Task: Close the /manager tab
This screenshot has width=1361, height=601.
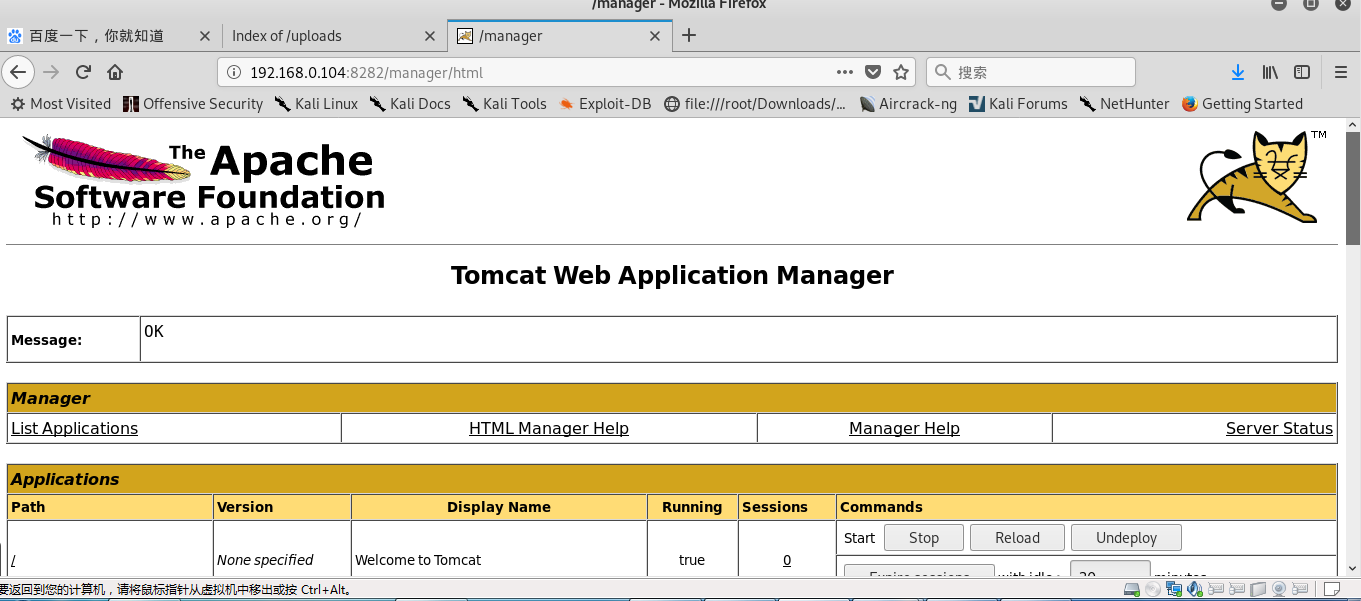Action: pos(656,36)
